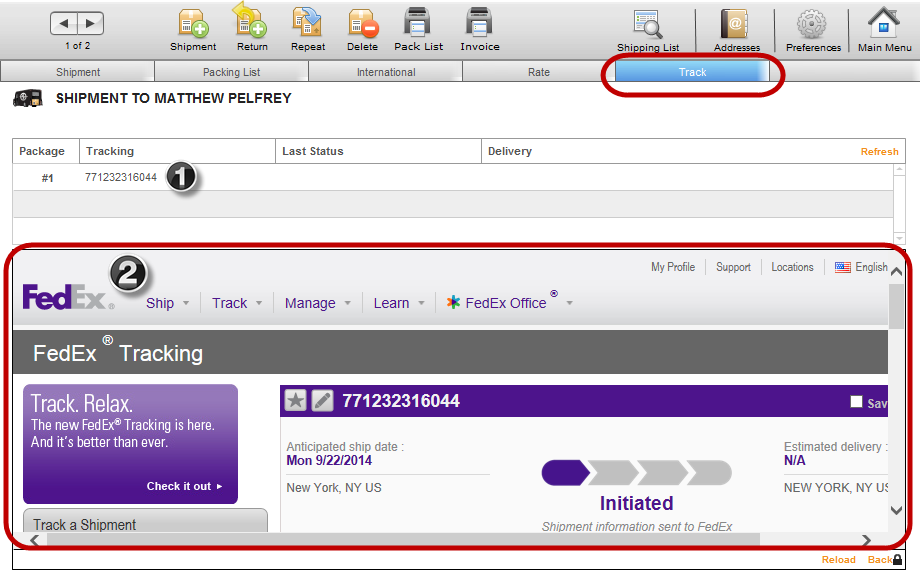Expand the FedEx Ship menu
920x576 pixels.
167,303
